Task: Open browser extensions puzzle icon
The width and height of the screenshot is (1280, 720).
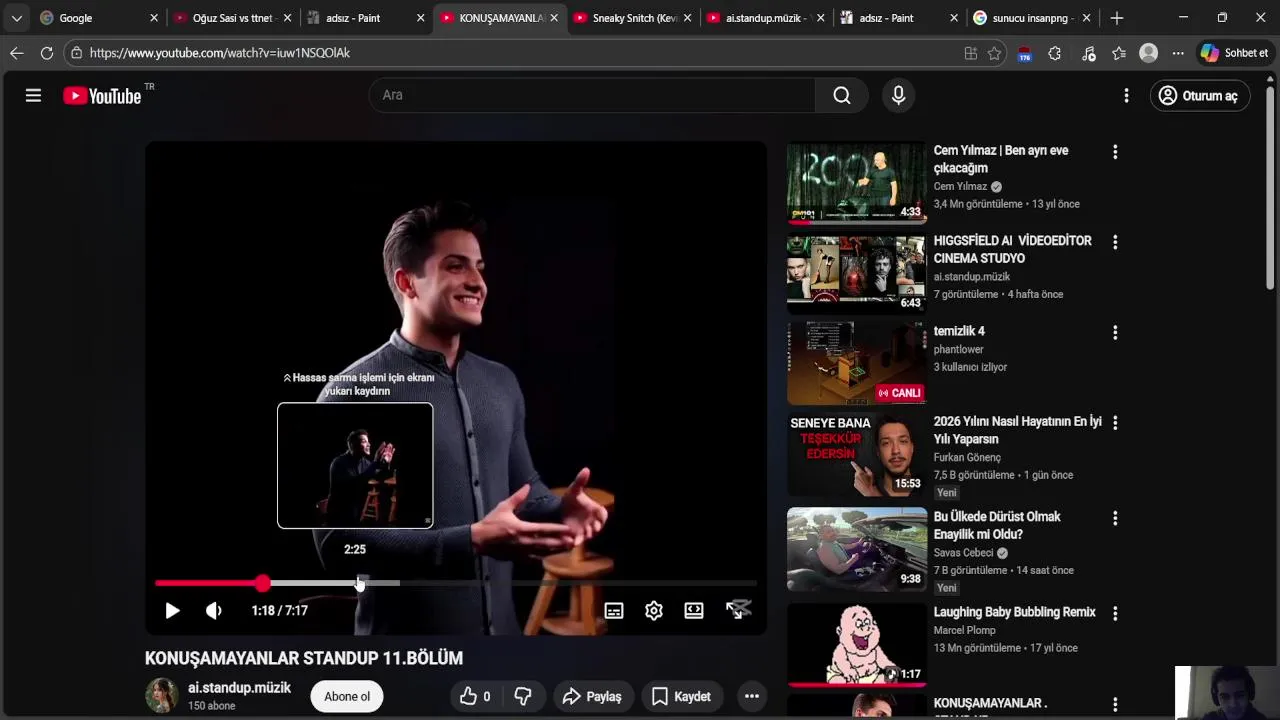Action: pos(1054,53)
